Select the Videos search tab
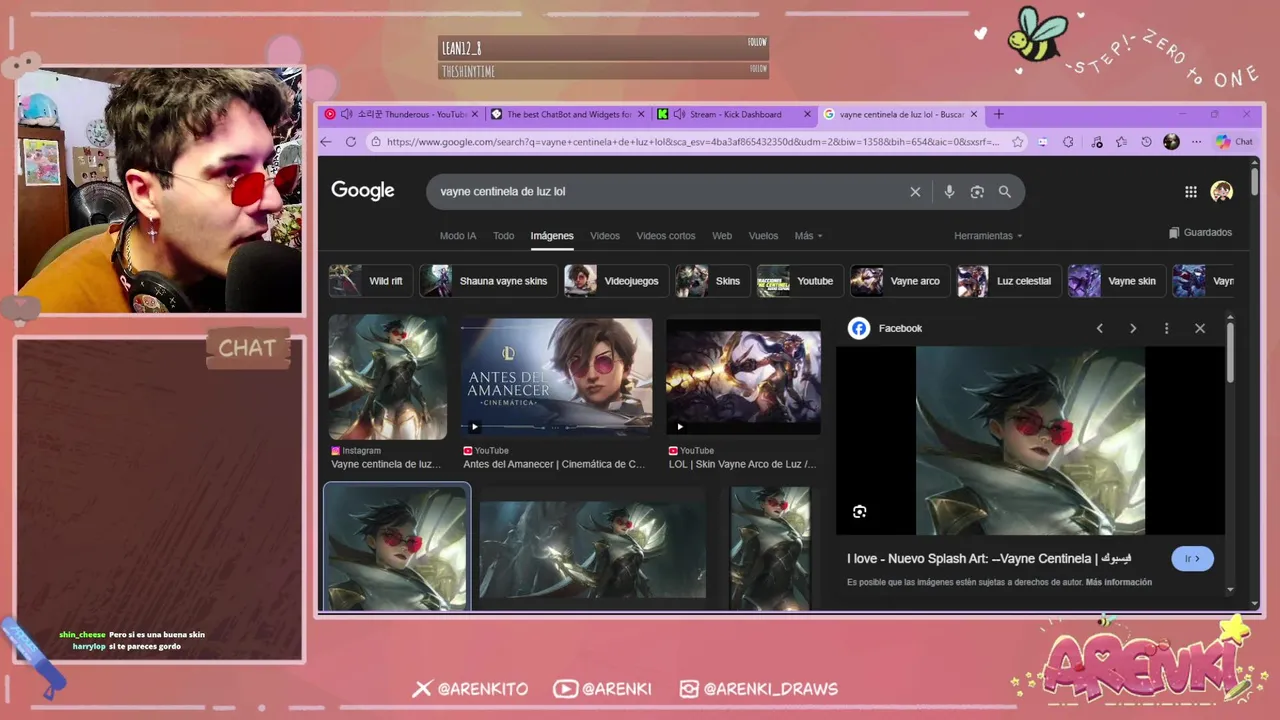This screenshot has height=720, width=1280. click(605, 236)
